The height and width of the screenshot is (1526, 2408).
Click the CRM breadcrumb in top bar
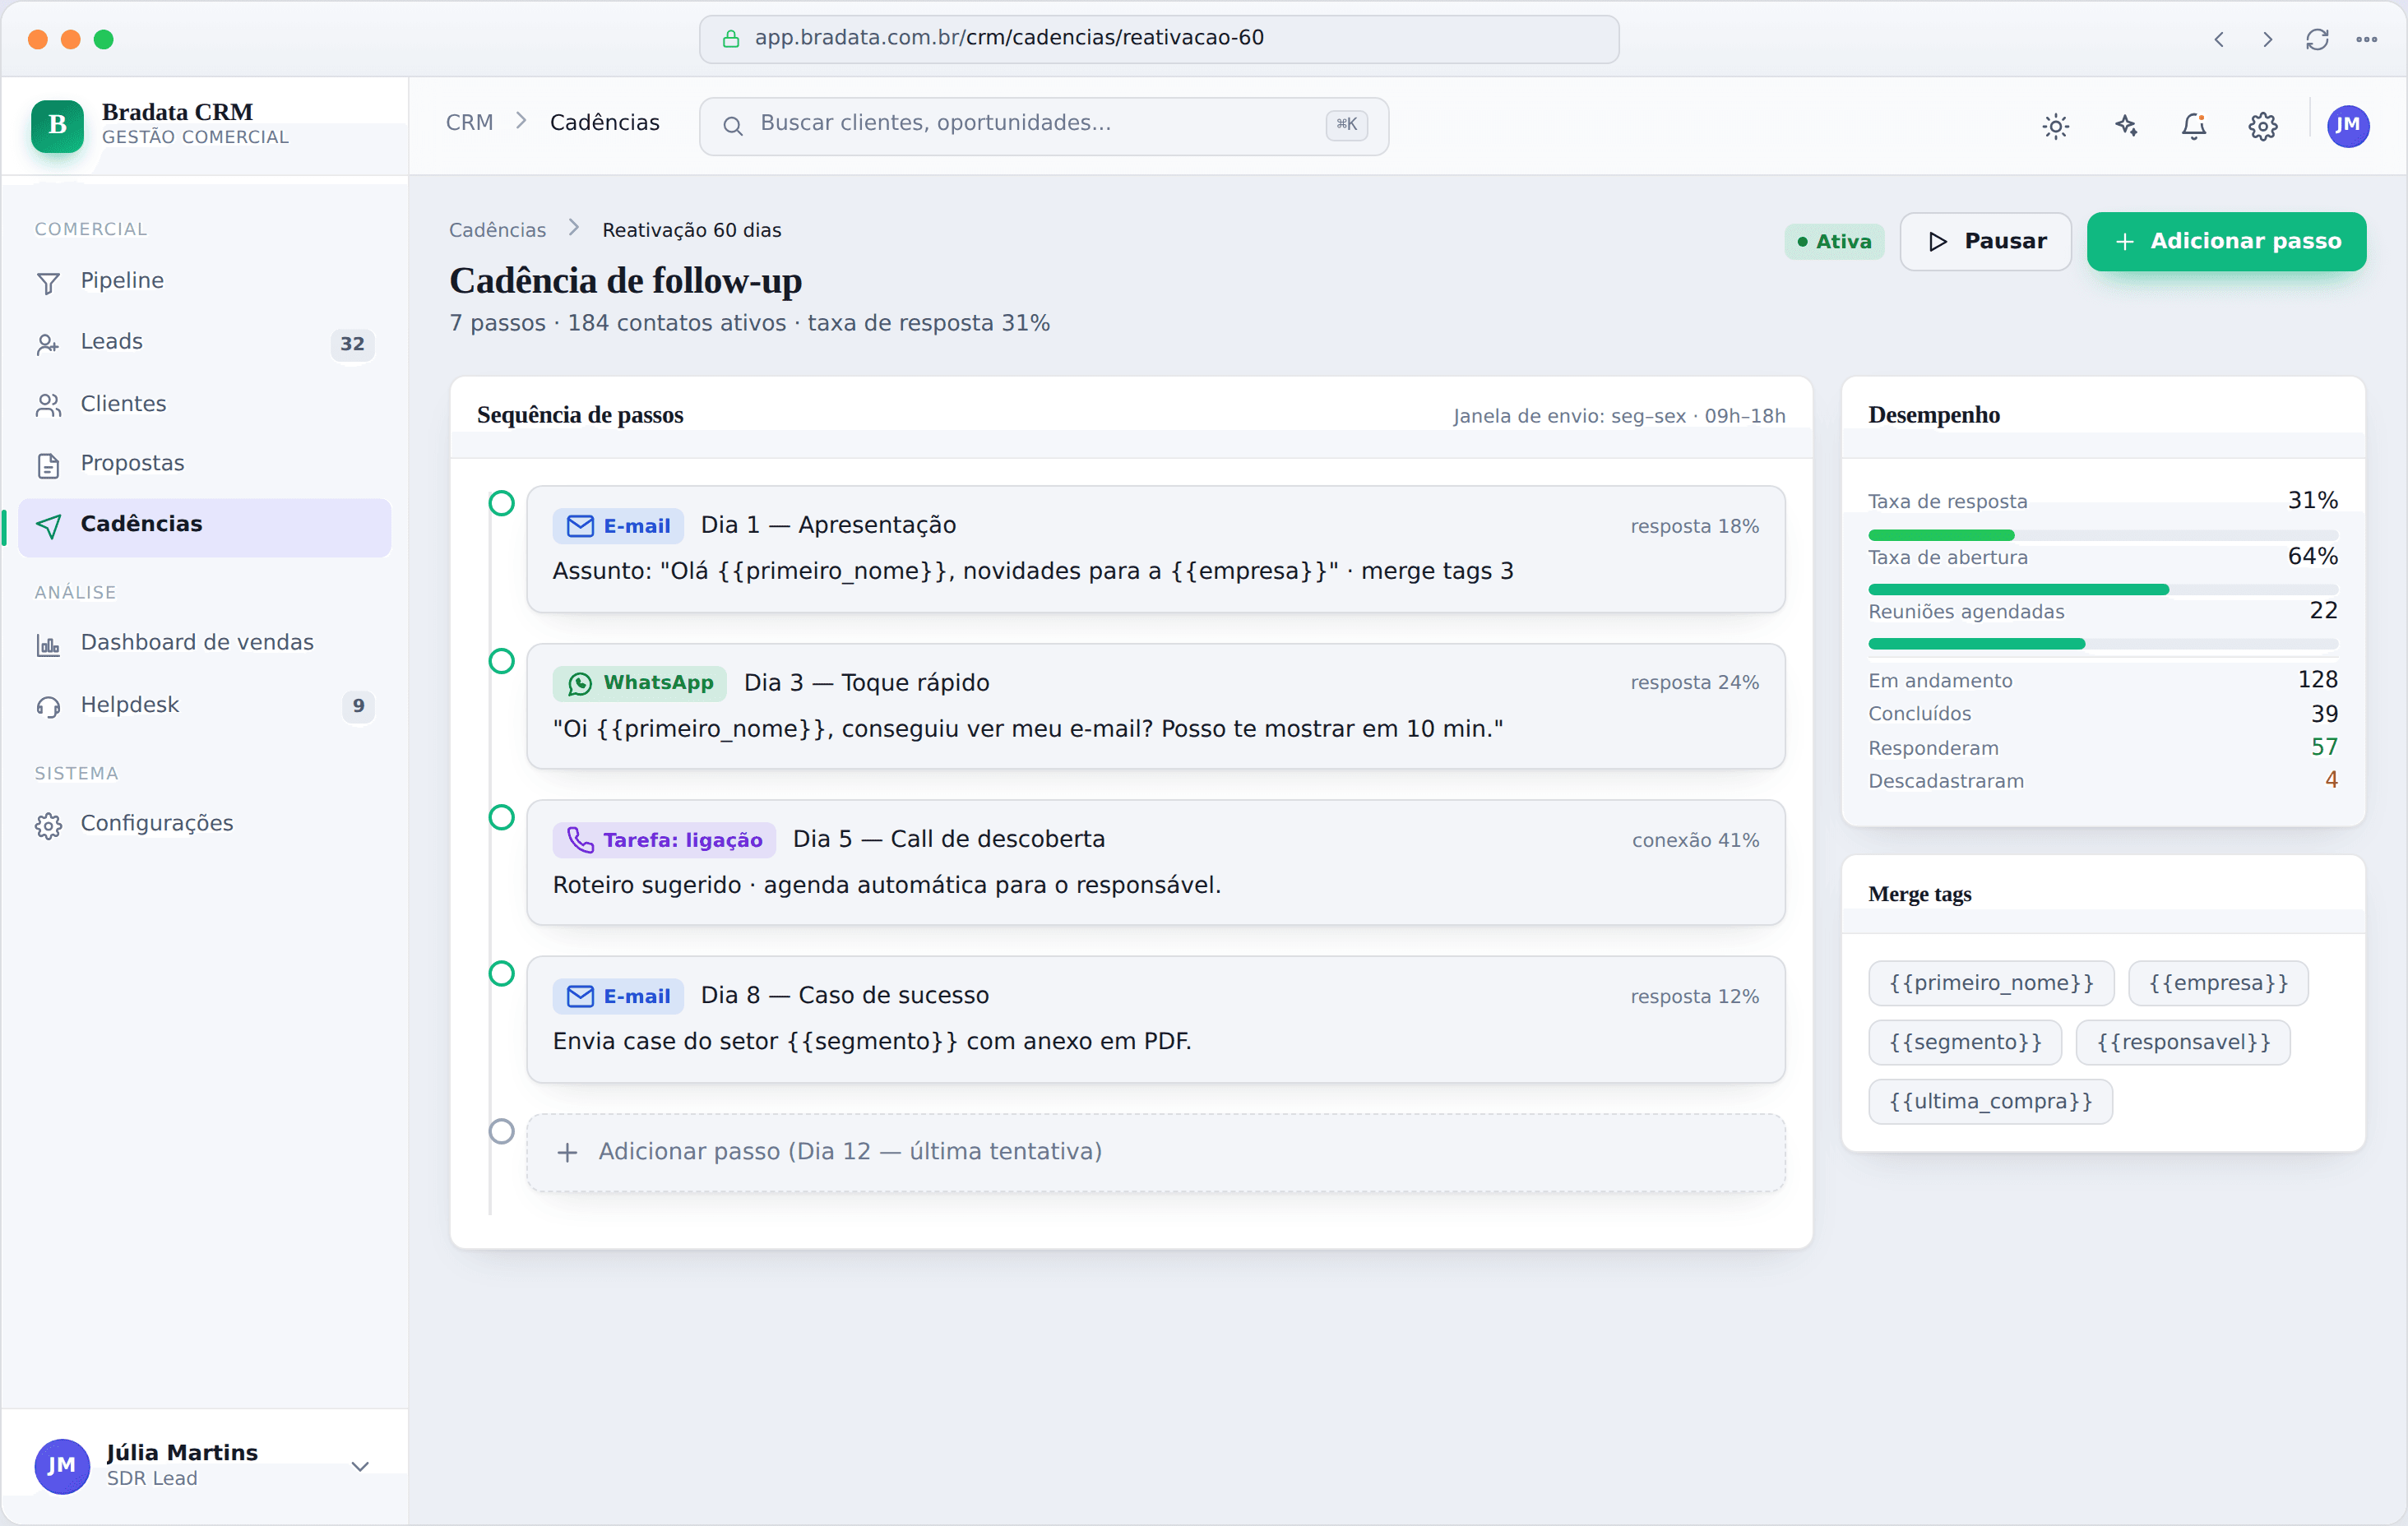(x=469, y=123)
